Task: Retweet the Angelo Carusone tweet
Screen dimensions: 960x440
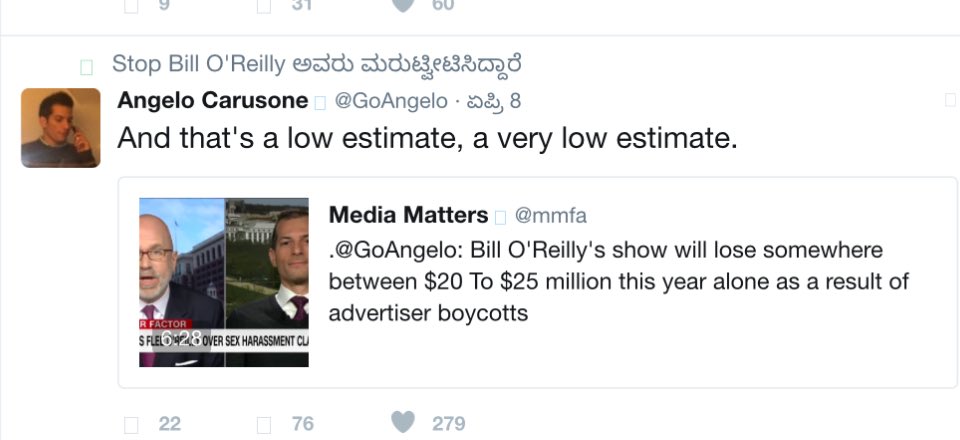Action: point(265,424)
